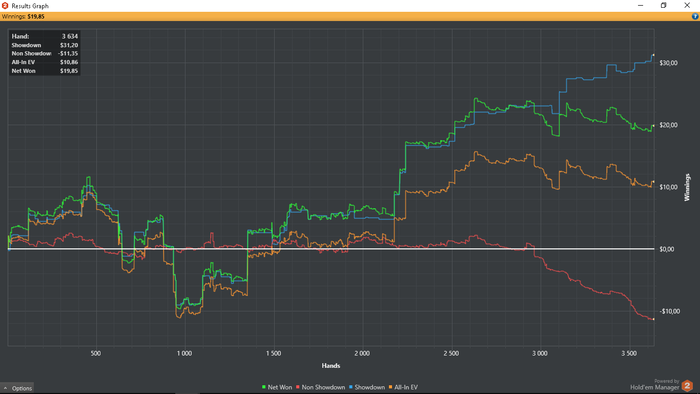Viewport: 700px width, 394px height.
Task: Close the Results Graph window
Action: (687, 5)
